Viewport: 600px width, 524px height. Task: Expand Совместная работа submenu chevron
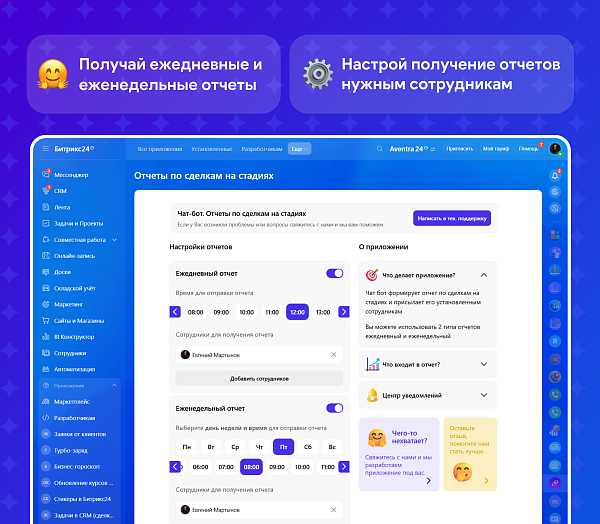click(114, 240)
